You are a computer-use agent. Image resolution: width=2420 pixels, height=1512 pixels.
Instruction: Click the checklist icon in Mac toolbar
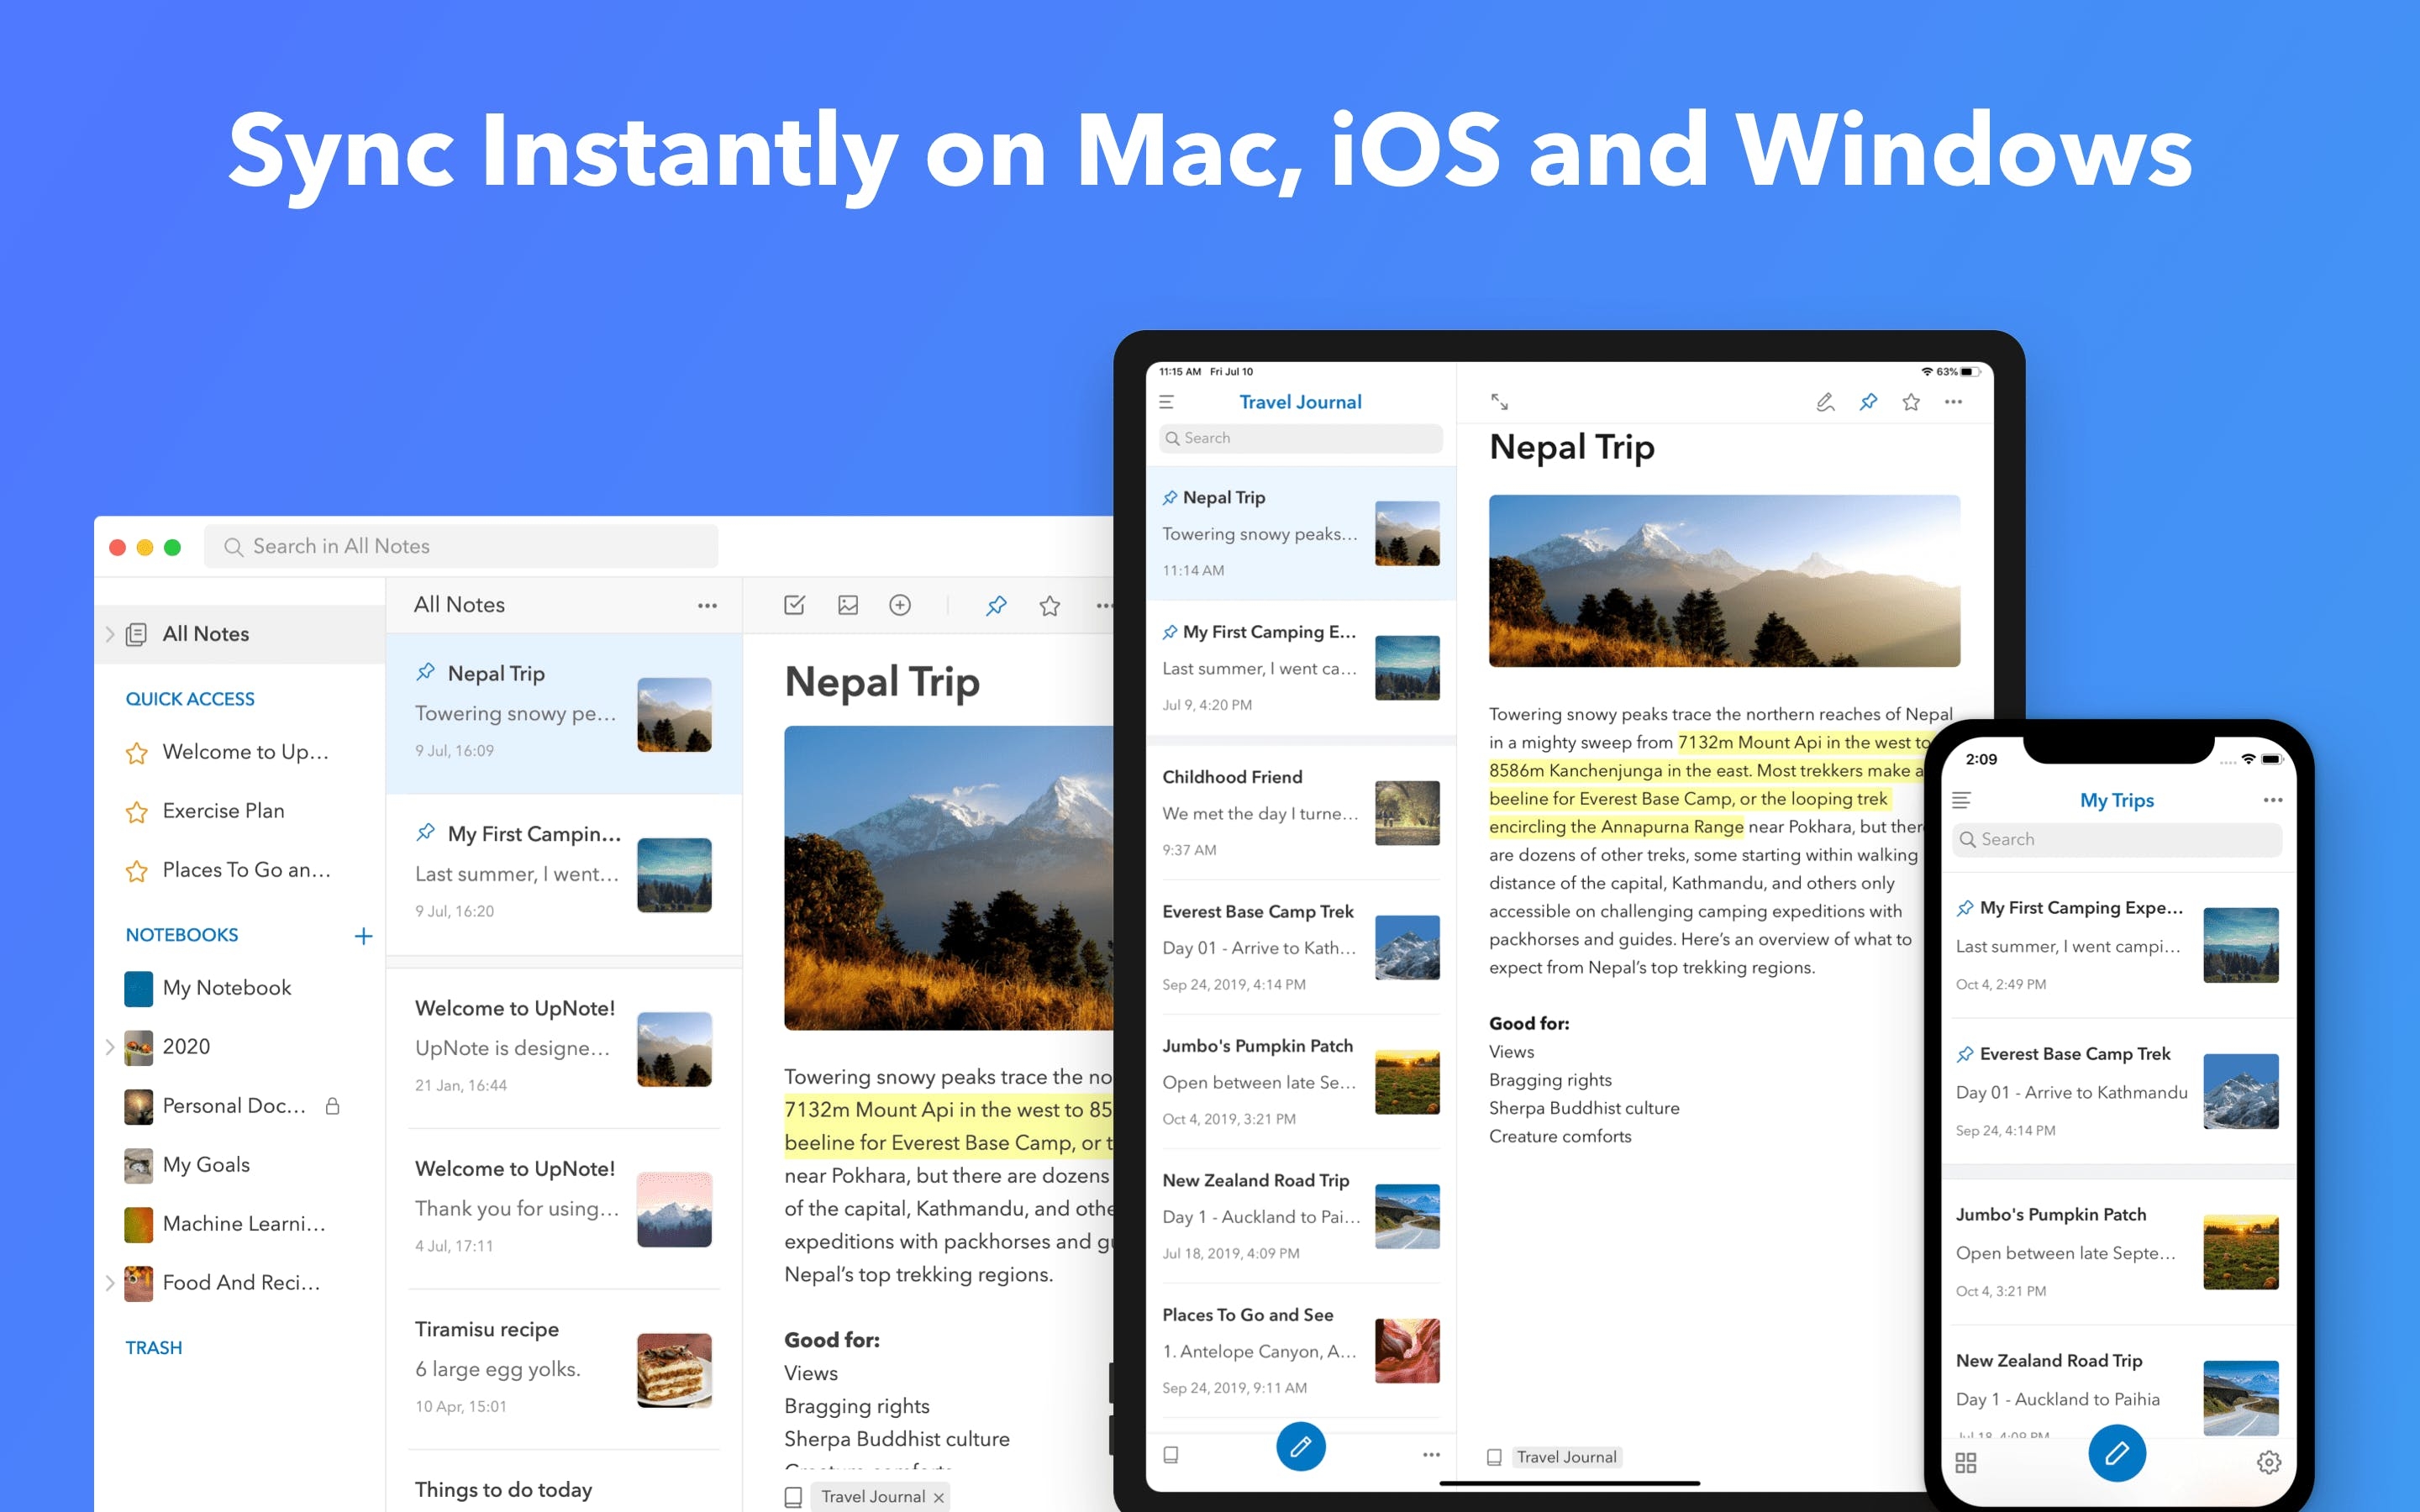click(794, 605)
